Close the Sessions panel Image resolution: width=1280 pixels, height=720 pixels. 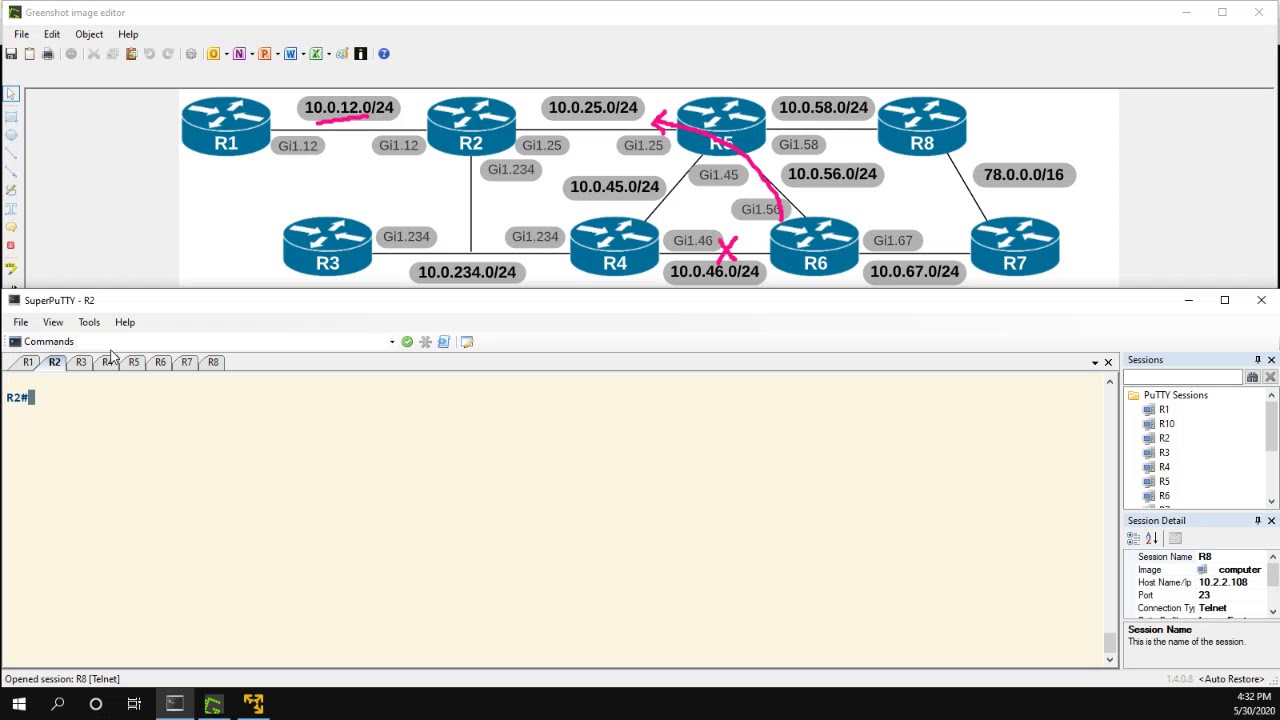[1271, 360]
